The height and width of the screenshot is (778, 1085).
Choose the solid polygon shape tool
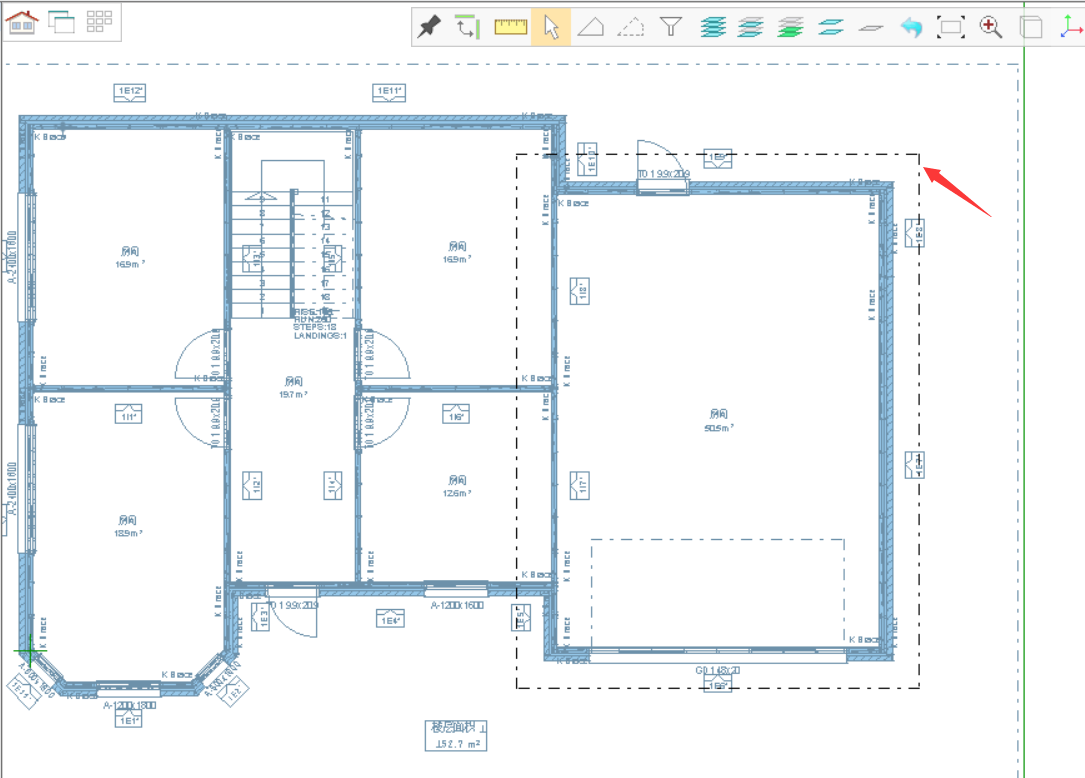click(590, 27)
